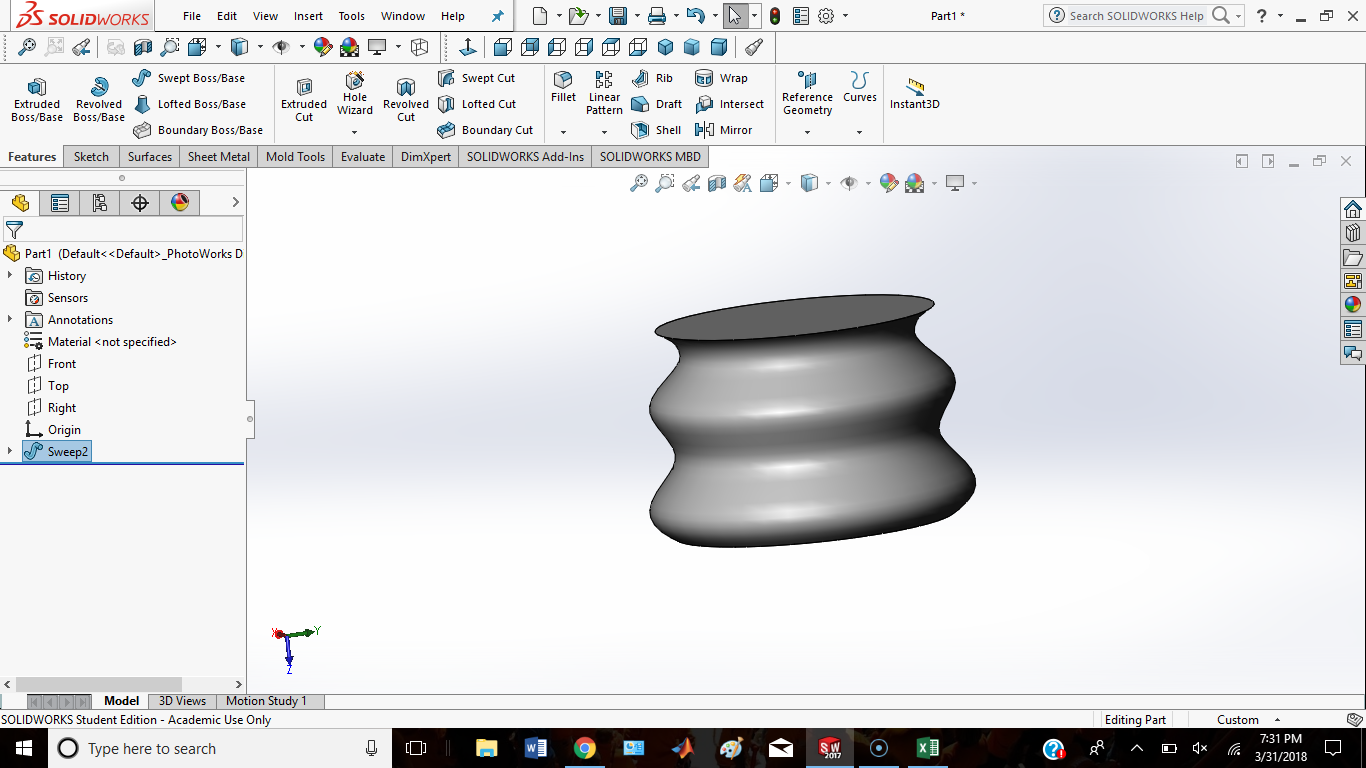Choose the Lofted Boss/Base feature
1366x768 pixels.
[189, 104]
